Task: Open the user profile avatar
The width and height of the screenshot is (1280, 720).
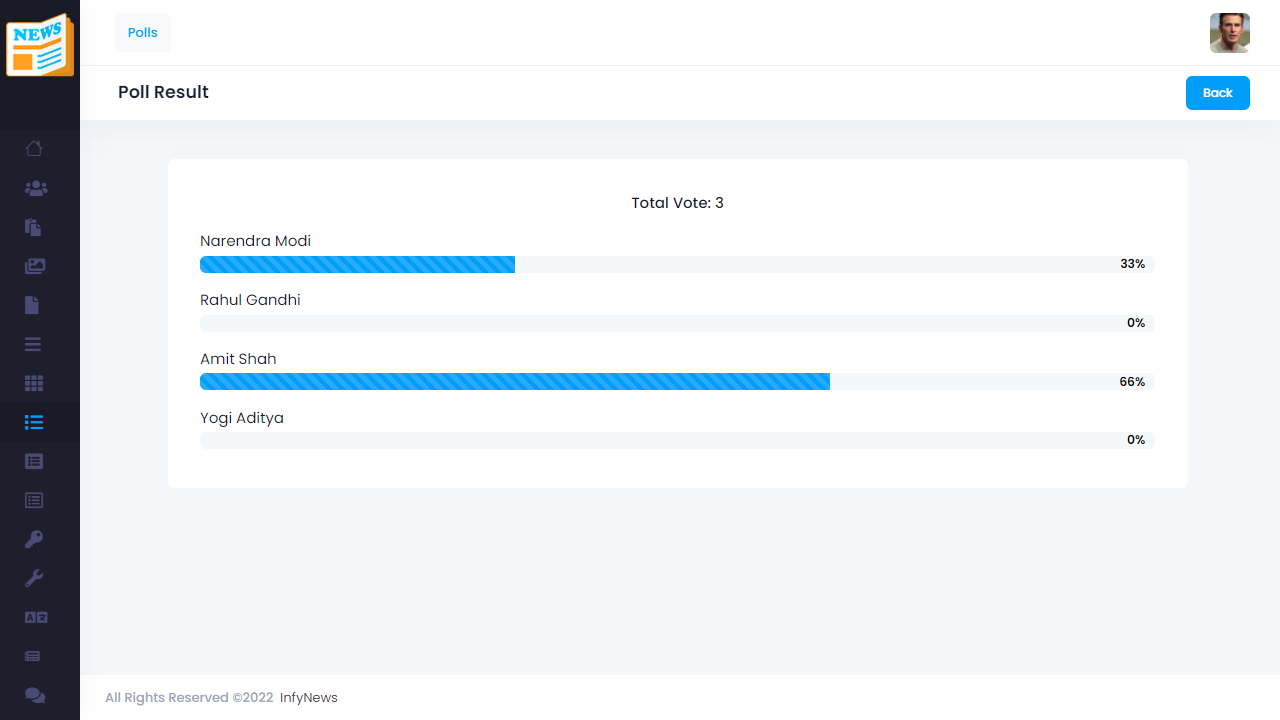Action: [1230, 33]
